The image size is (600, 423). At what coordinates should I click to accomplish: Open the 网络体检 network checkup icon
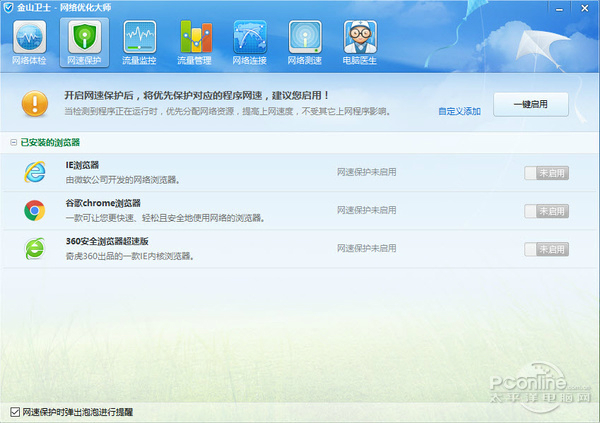click(x=29, y=38)
